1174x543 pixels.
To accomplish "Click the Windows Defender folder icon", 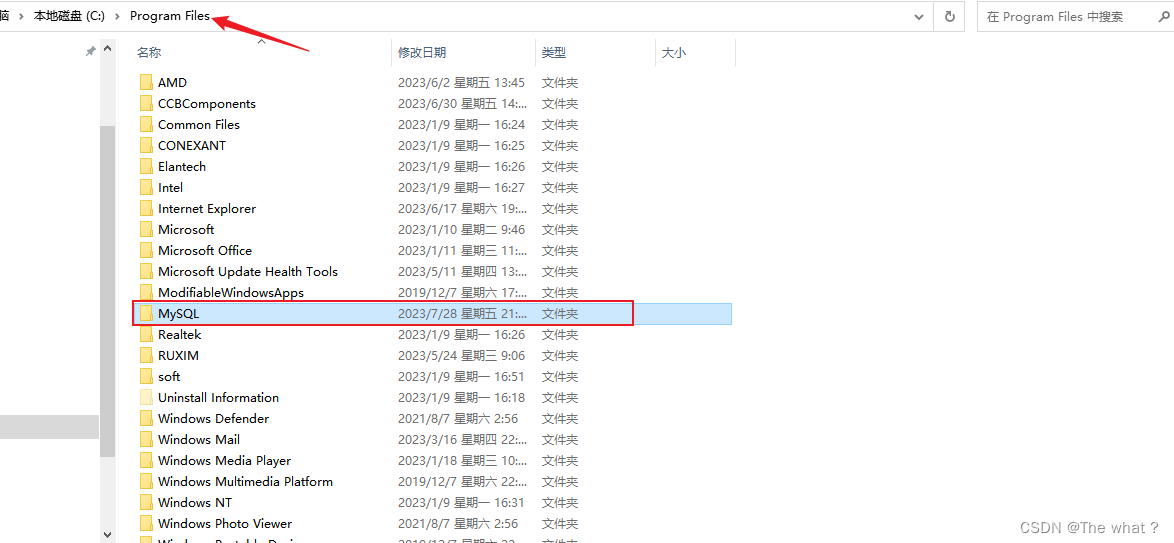I will [146, 418].
